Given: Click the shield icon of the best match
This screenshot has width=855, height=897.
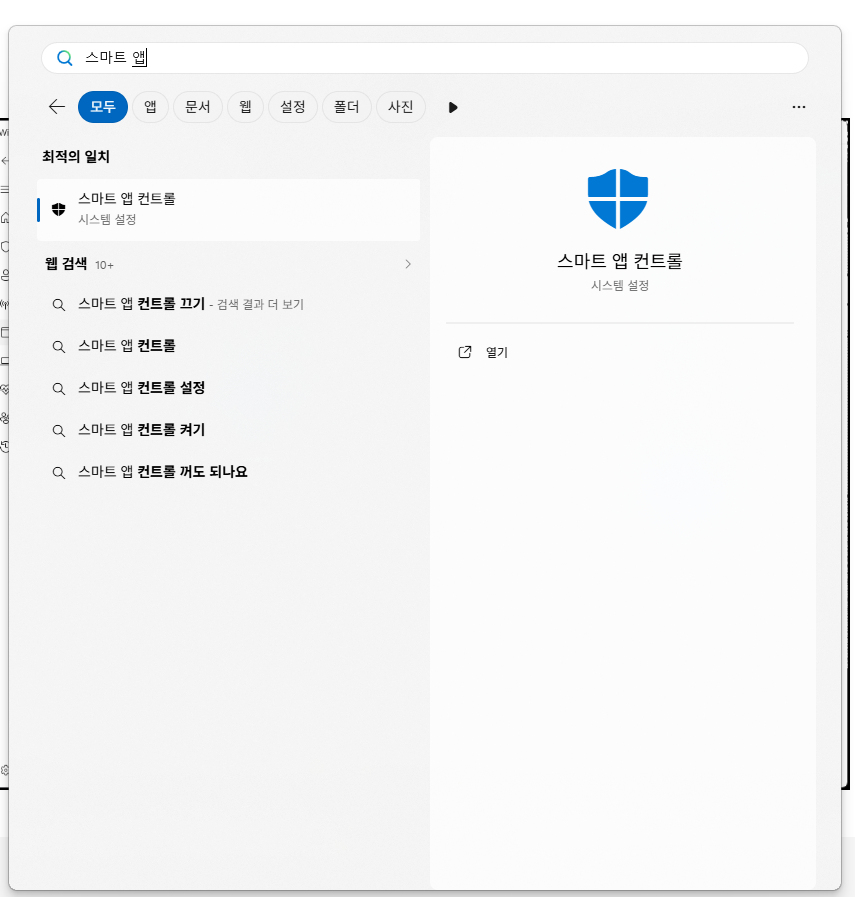Looking at the screenshot, I should (58, 209).
